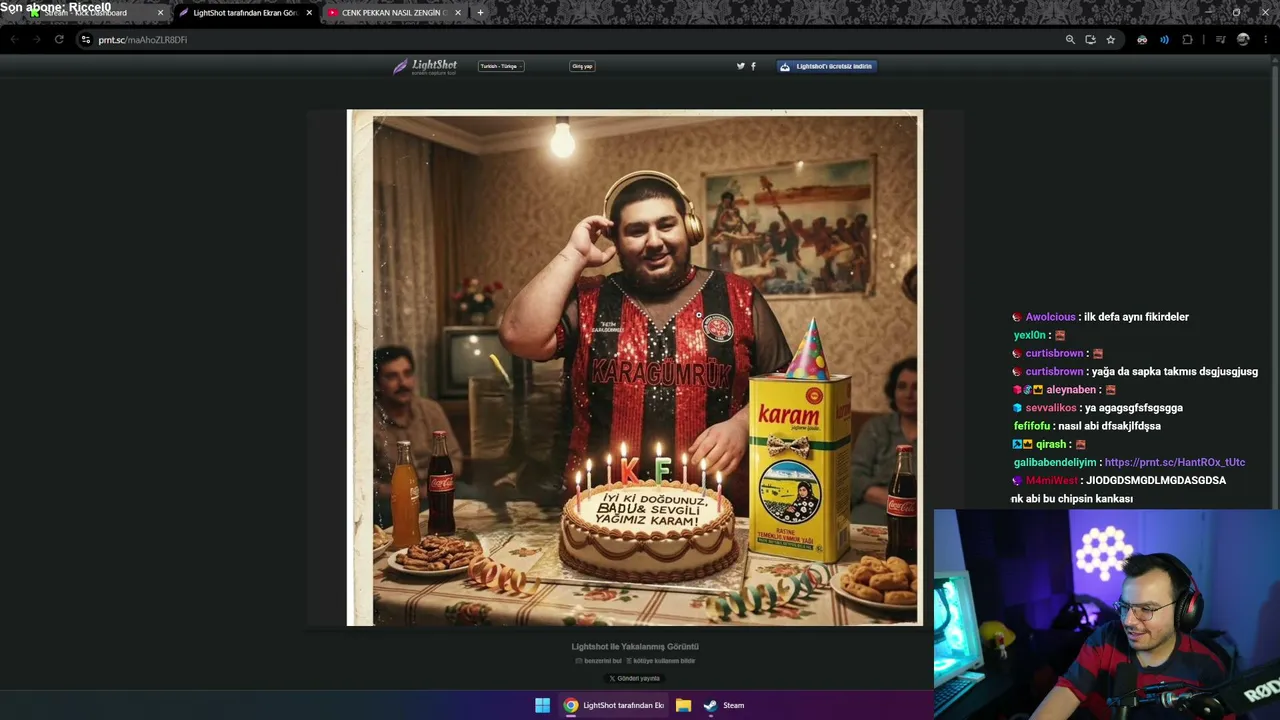The height and width of the screenshot is (720, 1280).
Task: Click Lightshot'ı ücretsiz indirin download button
Action: click(x=827, y=66)
